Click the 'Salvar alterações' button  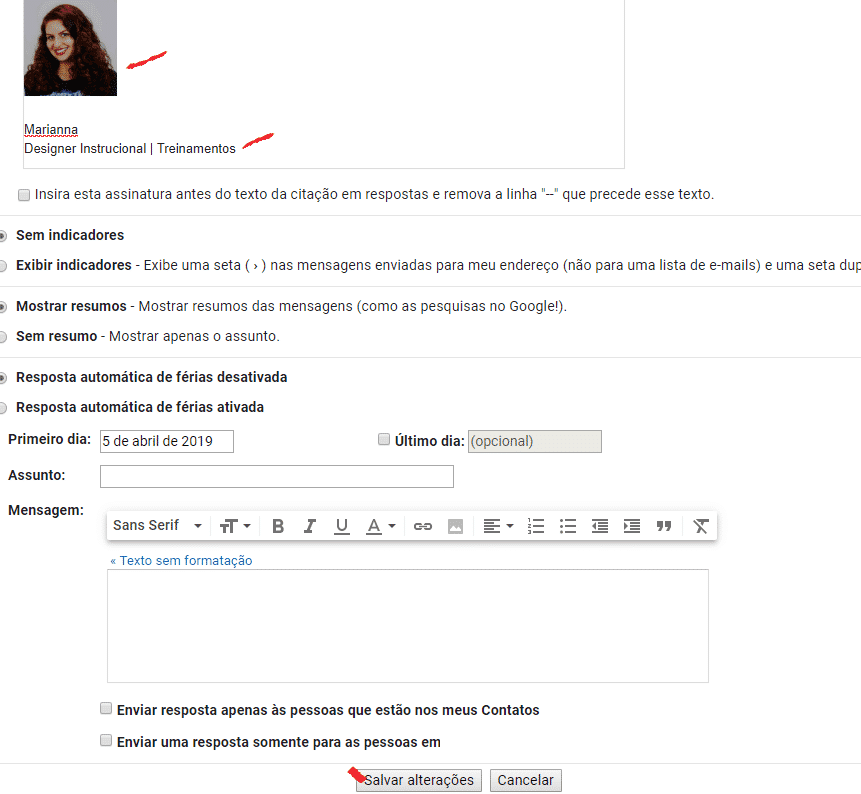coord(418,780)
